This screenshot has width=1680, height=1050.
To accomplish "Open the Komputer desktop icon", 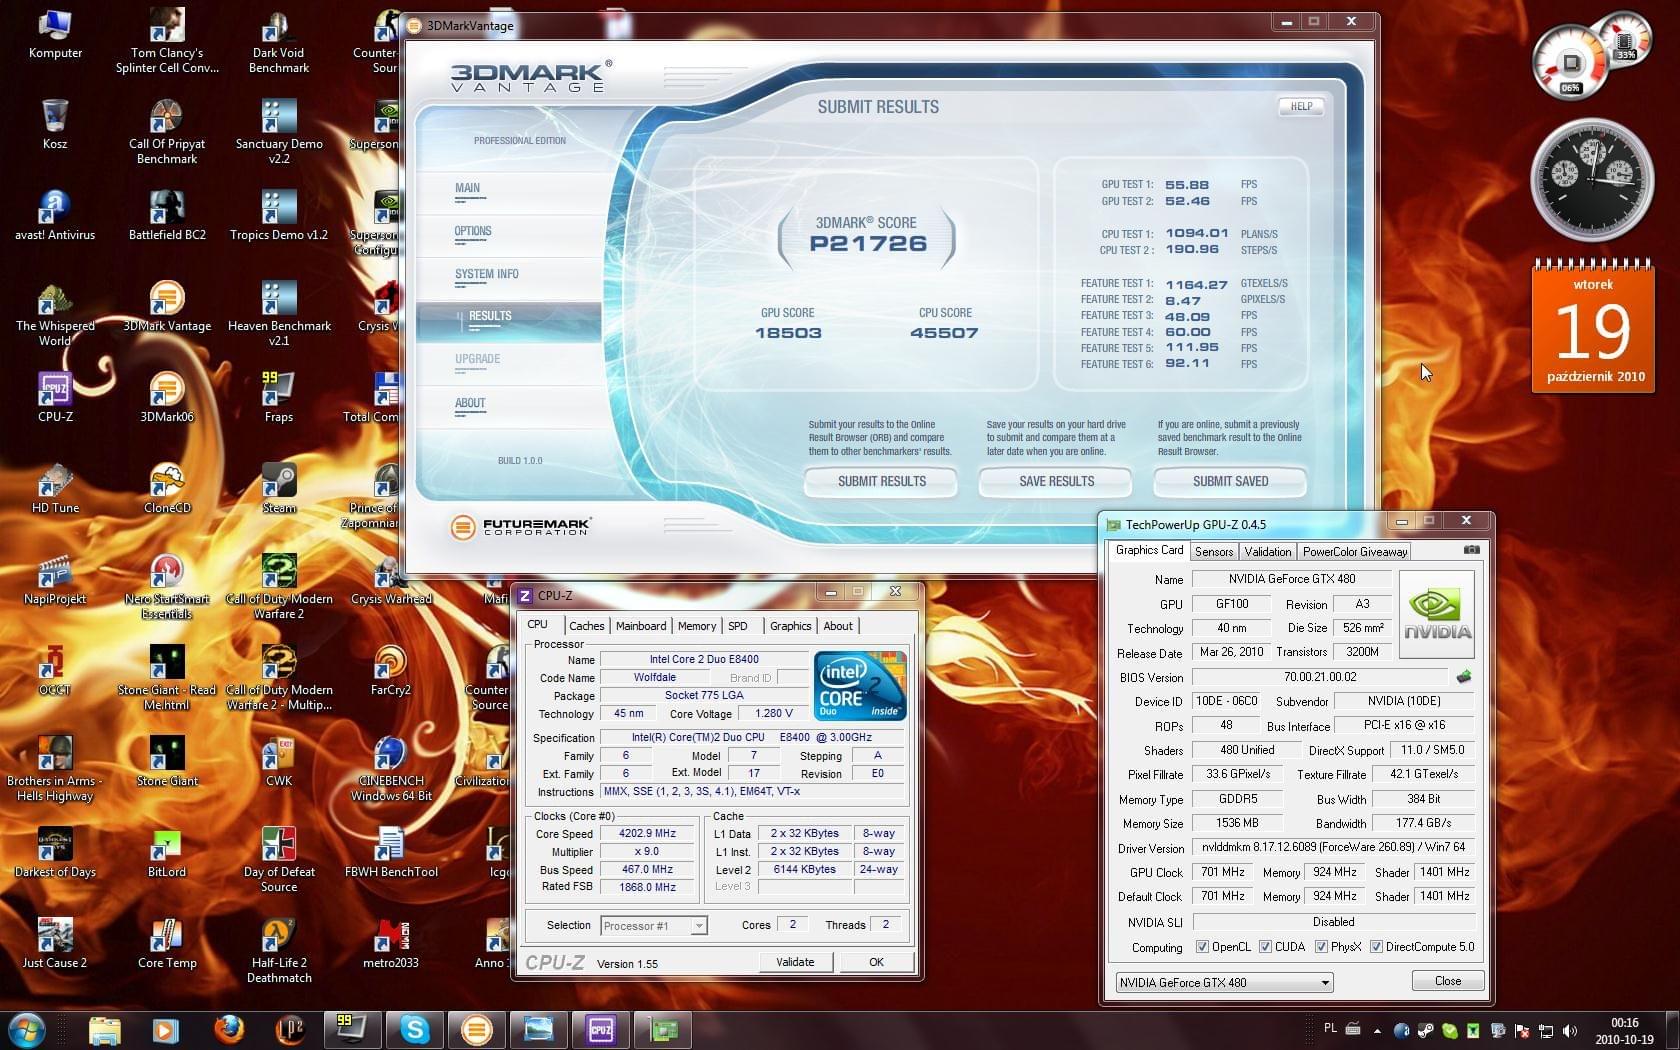I will pyautogui.click(x=55, y=36).
